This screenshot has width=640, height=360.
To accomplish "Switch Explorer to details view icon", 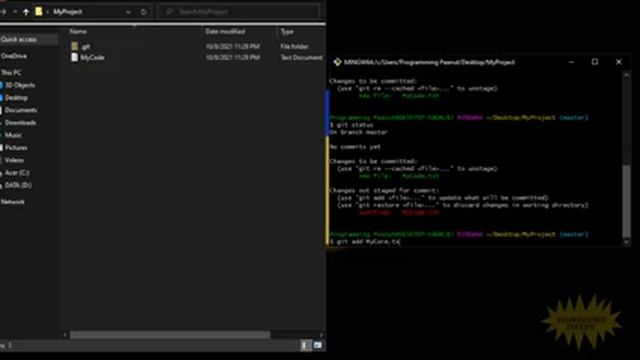I will tap(306, 346).
